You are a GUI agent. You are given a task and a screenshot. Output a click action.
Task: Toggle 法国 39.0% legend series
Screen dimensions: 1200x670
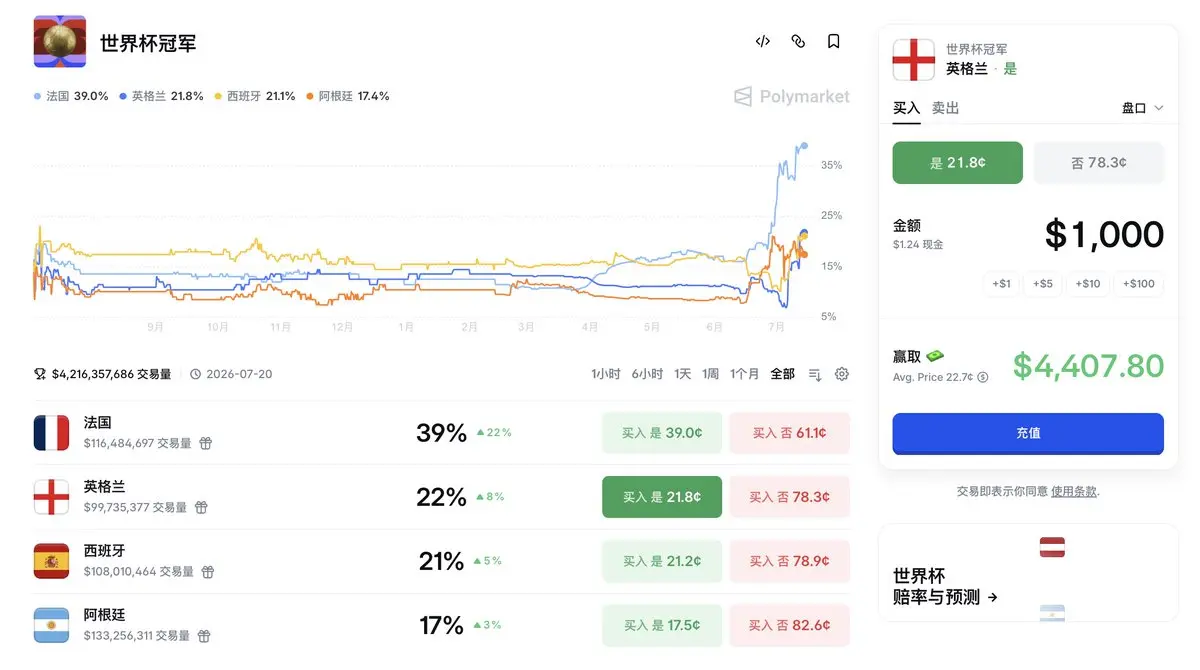(71, 96)
